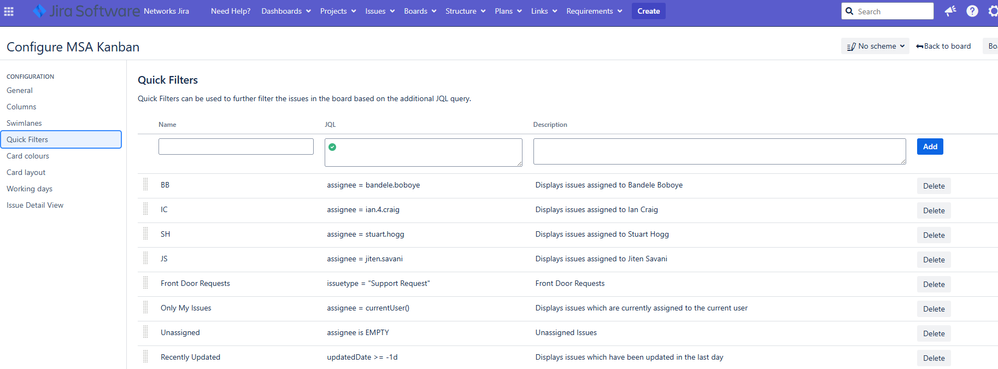Open Swimlanes configuration section

24,123
